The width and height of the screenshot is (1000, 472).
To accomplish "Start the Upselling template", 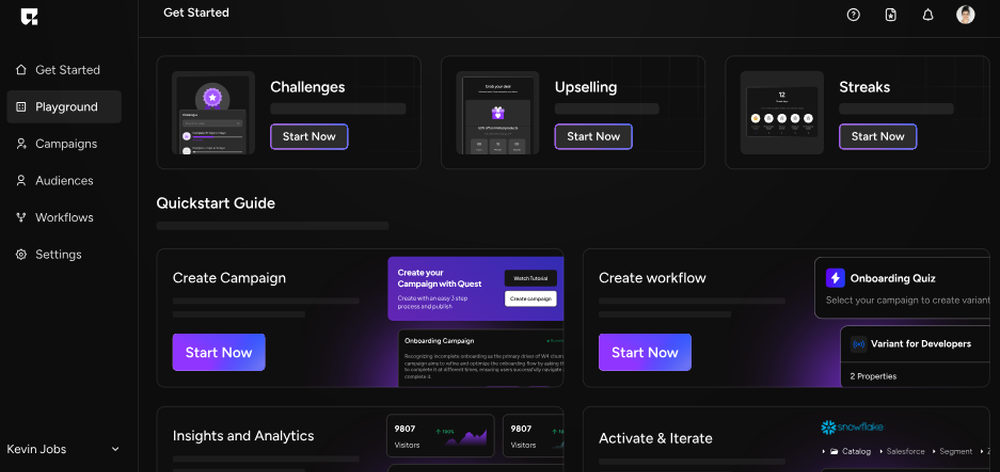I will [593, 136].
